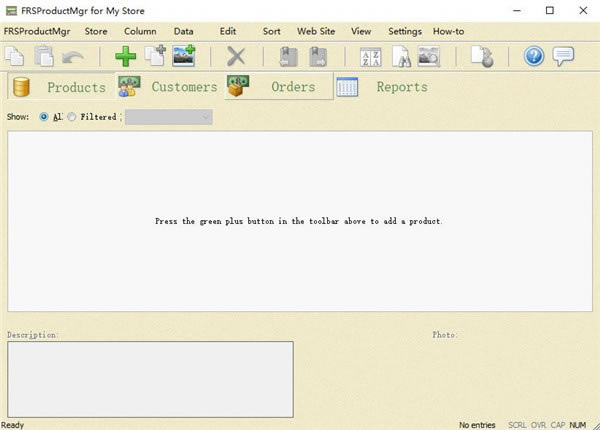The width and height of the screenshot is (600, 430).
Task: Click inside the Description text box
Action: (x=150, y=378)
